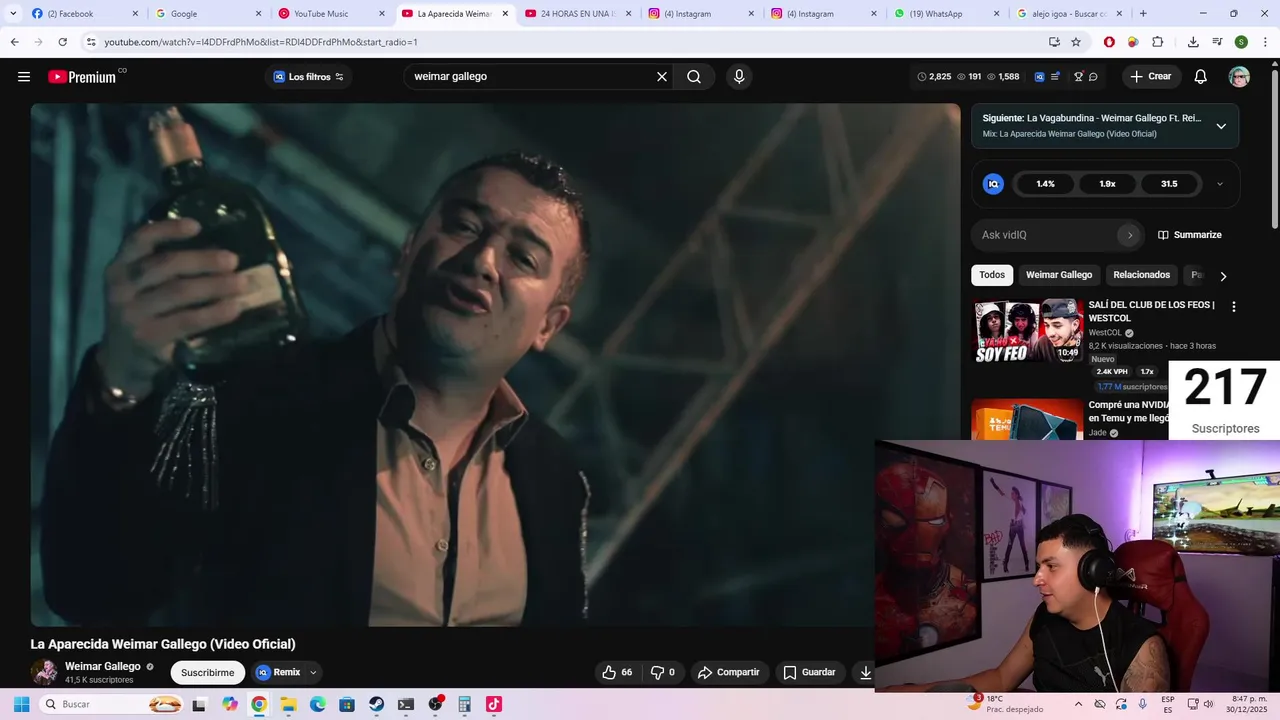Viewport: 1280px width, 720px height.
Task: Click the vidIQ Summarize button
Action: coord(1190,235)
